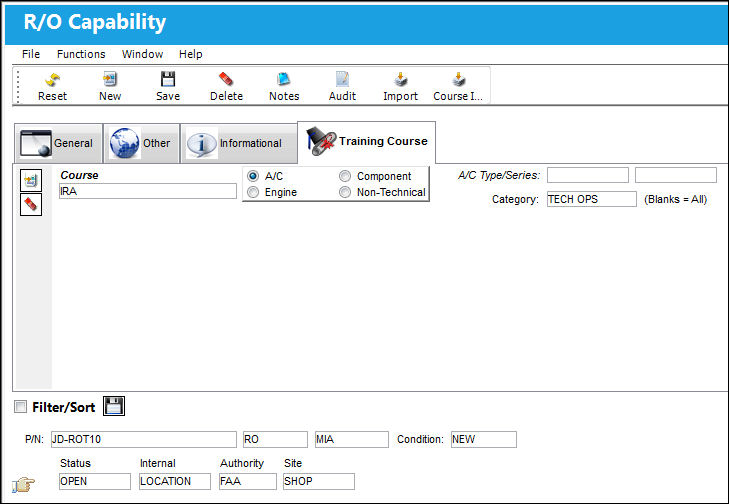Click the (Blanks = All) hint text

point(676,199)
